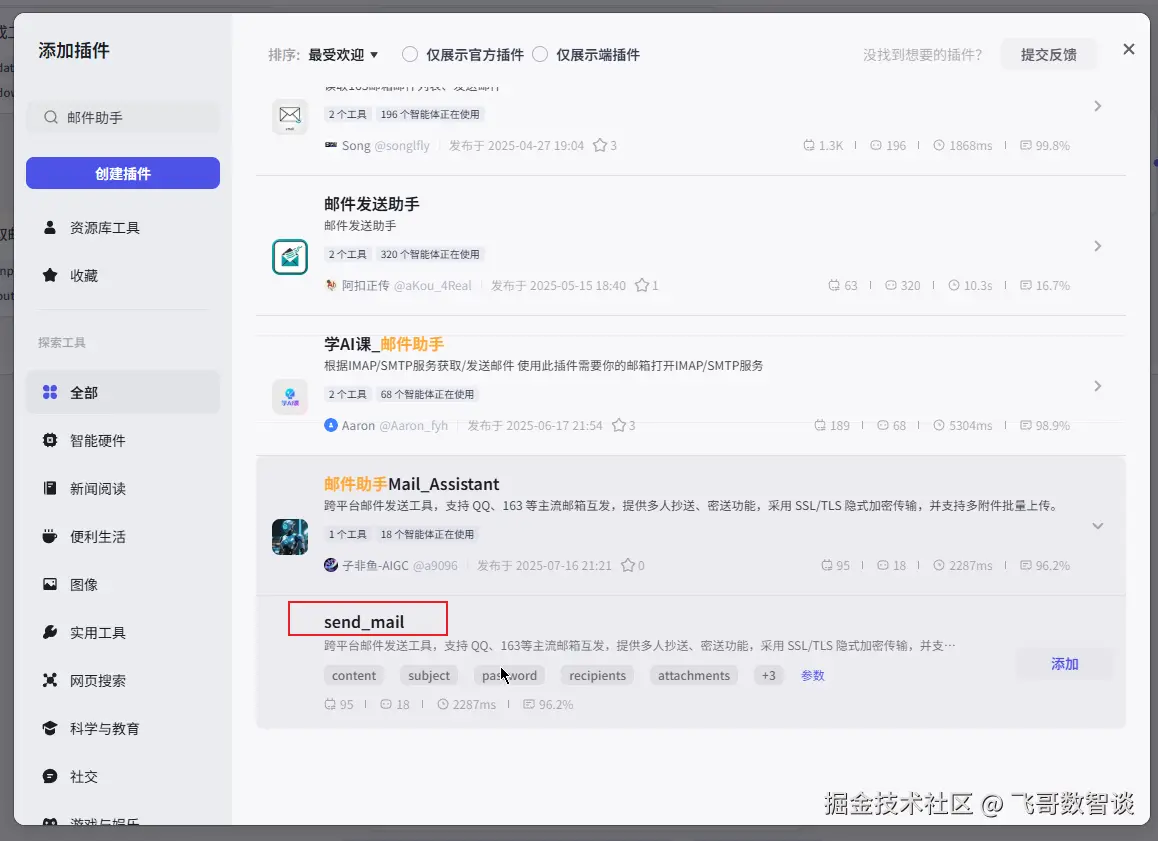Image resolution: width=1158 pixels, height=841 pixels.
Task: Open 资源库工具 person icon entry
Action: click(x=49, y=227)
